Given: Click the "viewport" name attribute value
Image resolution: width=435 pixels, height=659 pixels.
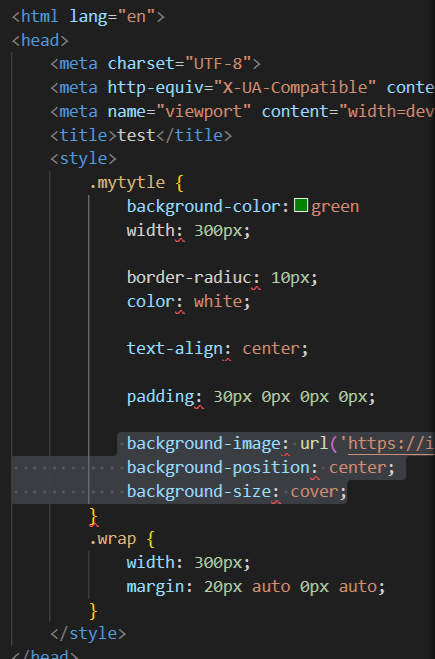Looking at the screenshot, I should (x=203, y=112).
